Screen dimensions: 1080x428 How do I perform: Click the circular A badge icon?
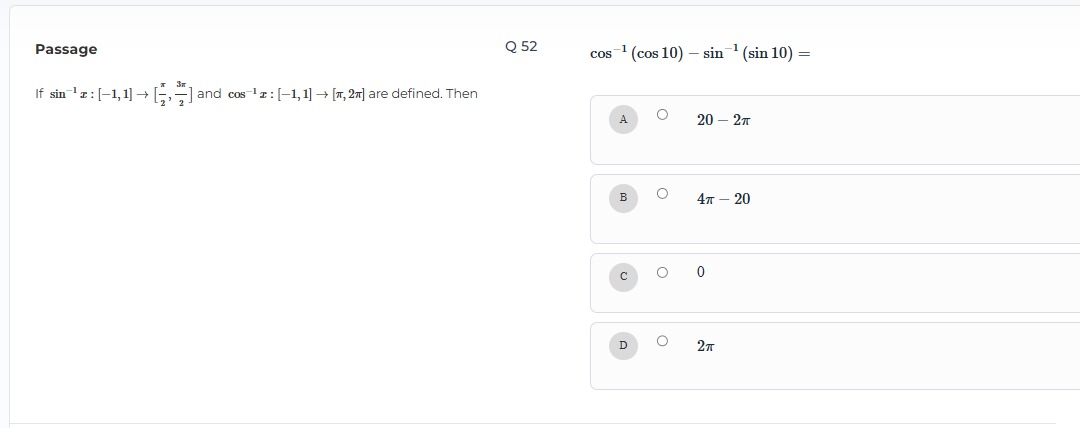[x=623, y=120]
